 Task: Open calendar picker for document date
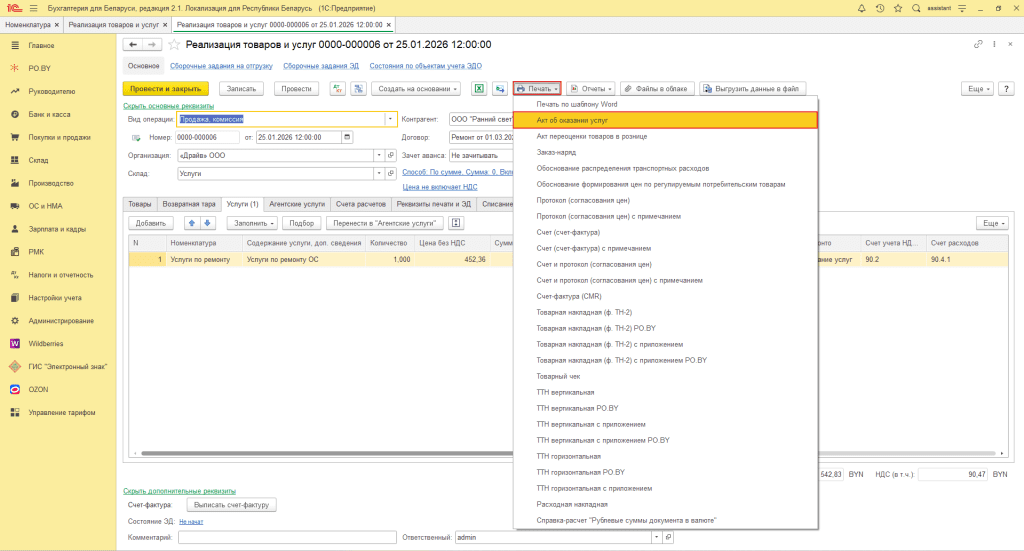coord(347,137)
